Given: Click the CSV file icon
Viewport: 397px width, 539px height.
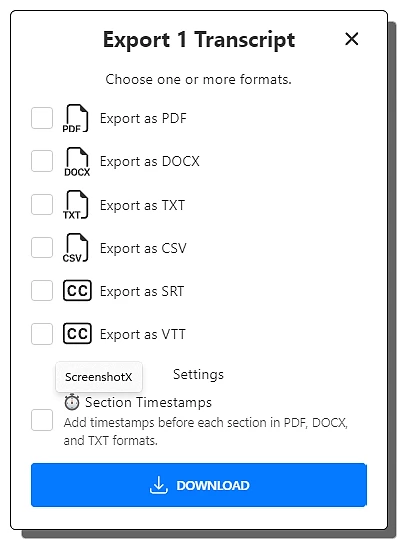Looking at the screenshot, I should point(76,248).
